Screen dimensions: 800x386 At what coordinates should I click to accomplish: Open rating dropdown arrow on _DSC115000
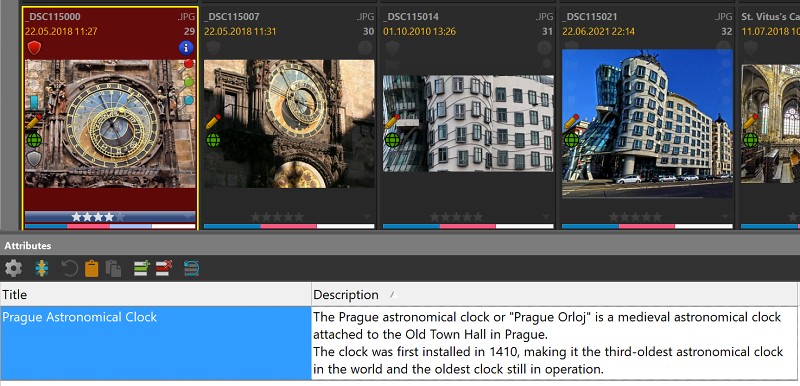coord(188,217)
